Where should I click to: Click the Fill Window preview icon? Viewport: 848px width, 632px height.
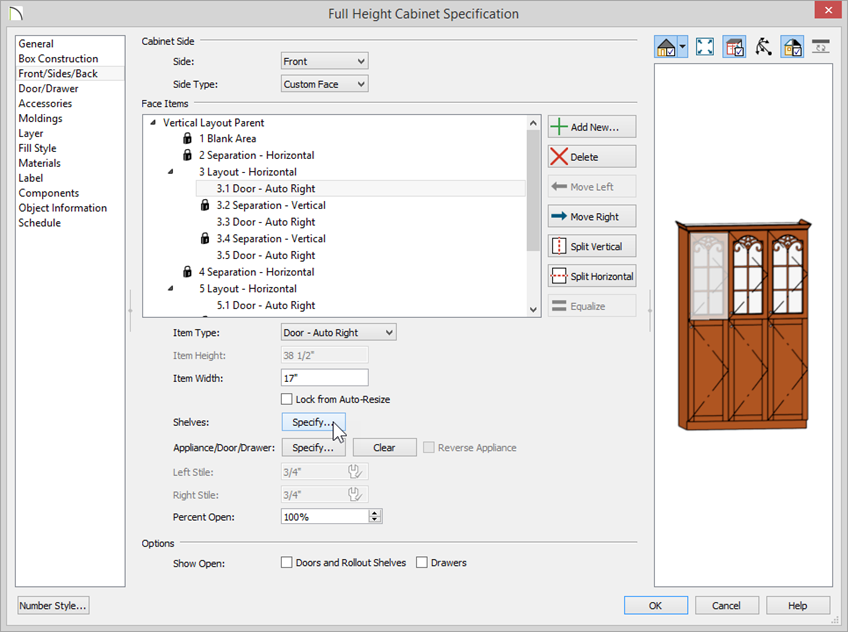(x=705, y=47)
